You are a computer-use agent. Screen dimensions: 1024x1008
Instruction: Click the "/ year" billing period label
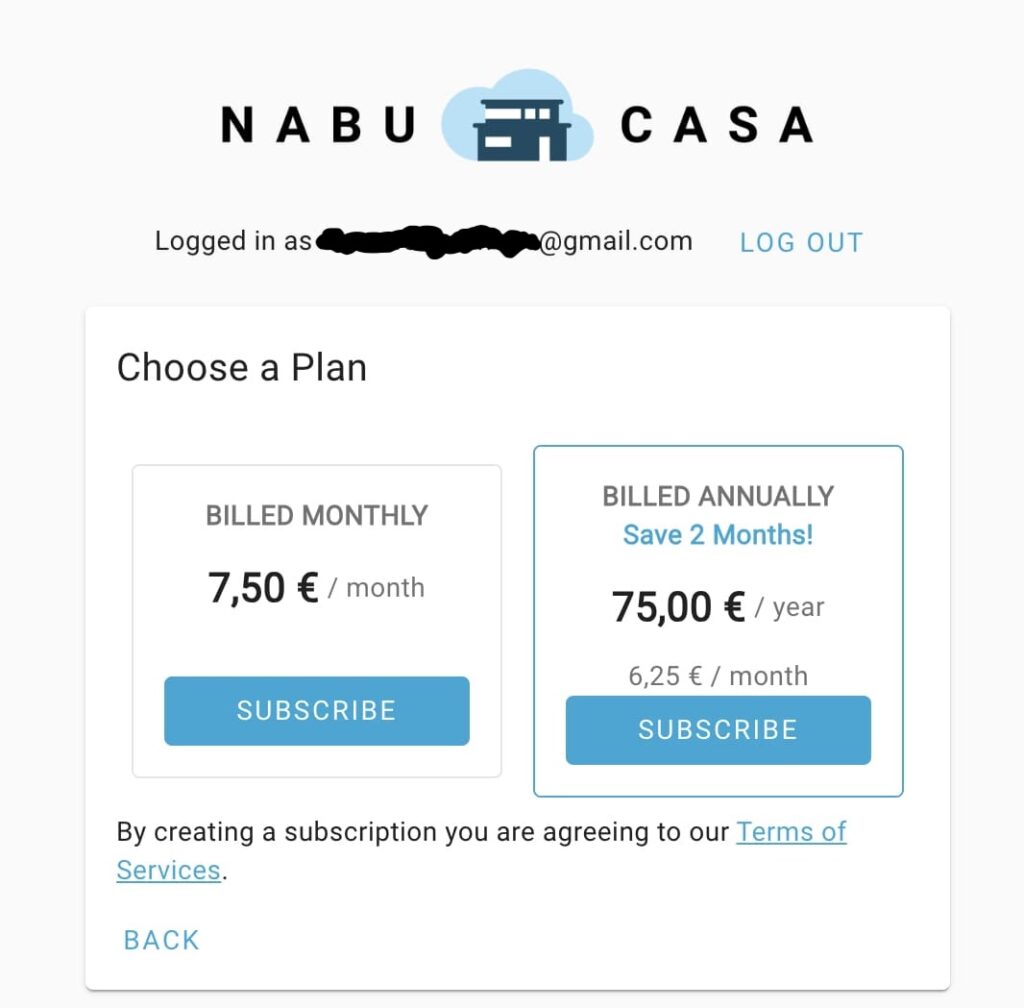[790, 607]
